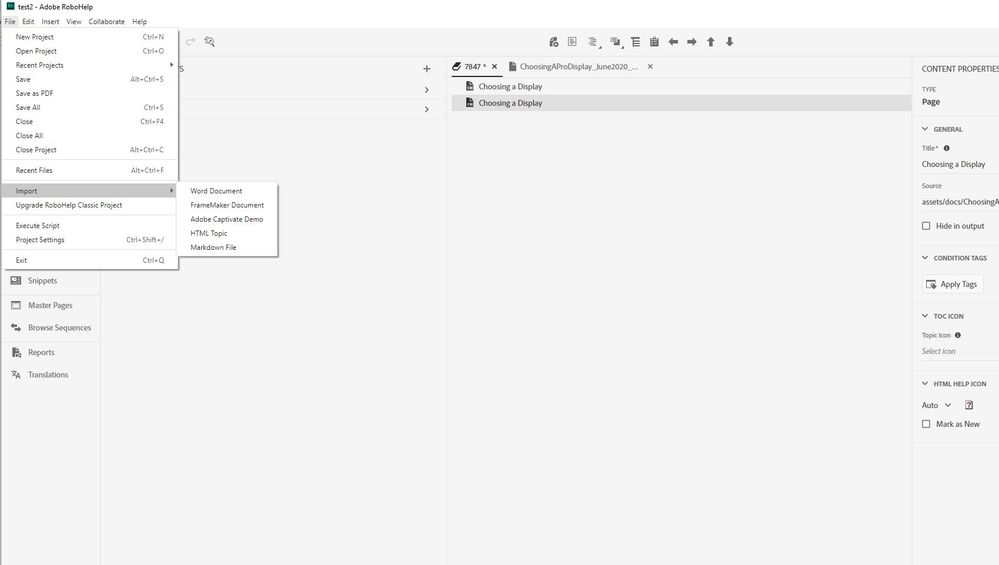Click the Select icon field
The image size is (999, 565).
pos(958,352)
